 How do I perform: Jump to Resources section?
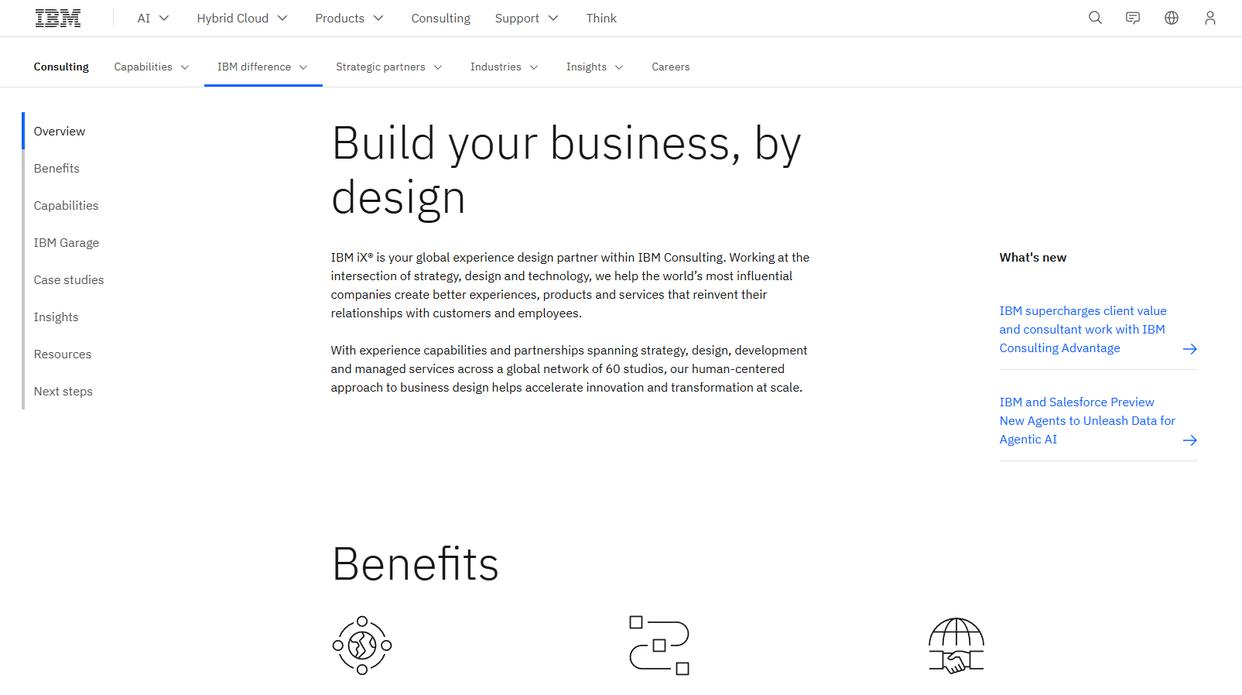click(62, 354)
